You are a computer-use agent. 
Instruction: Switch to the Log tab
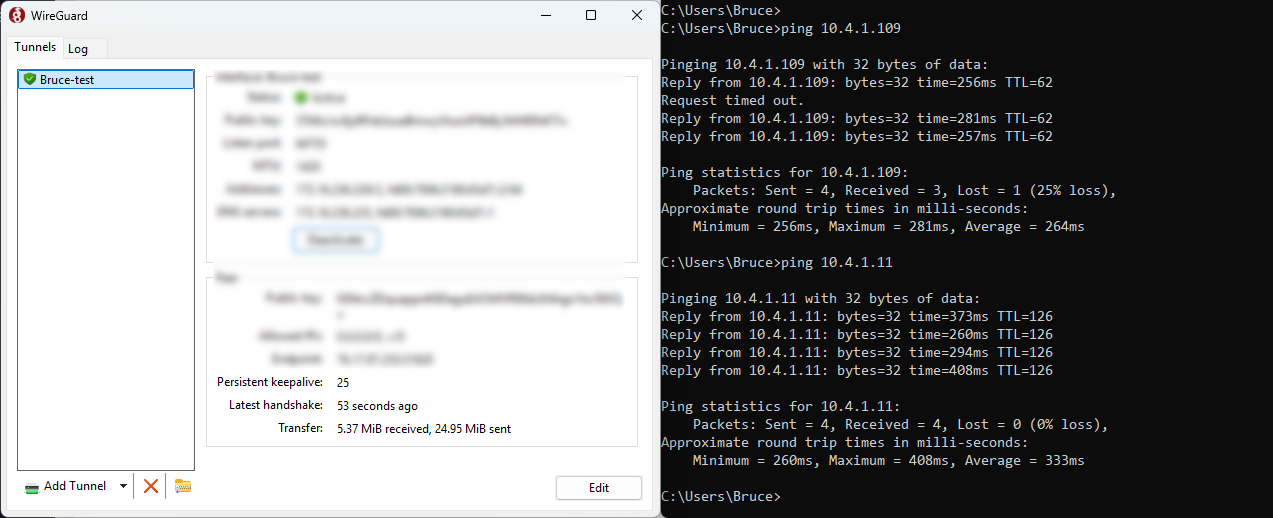click(78, 49)
